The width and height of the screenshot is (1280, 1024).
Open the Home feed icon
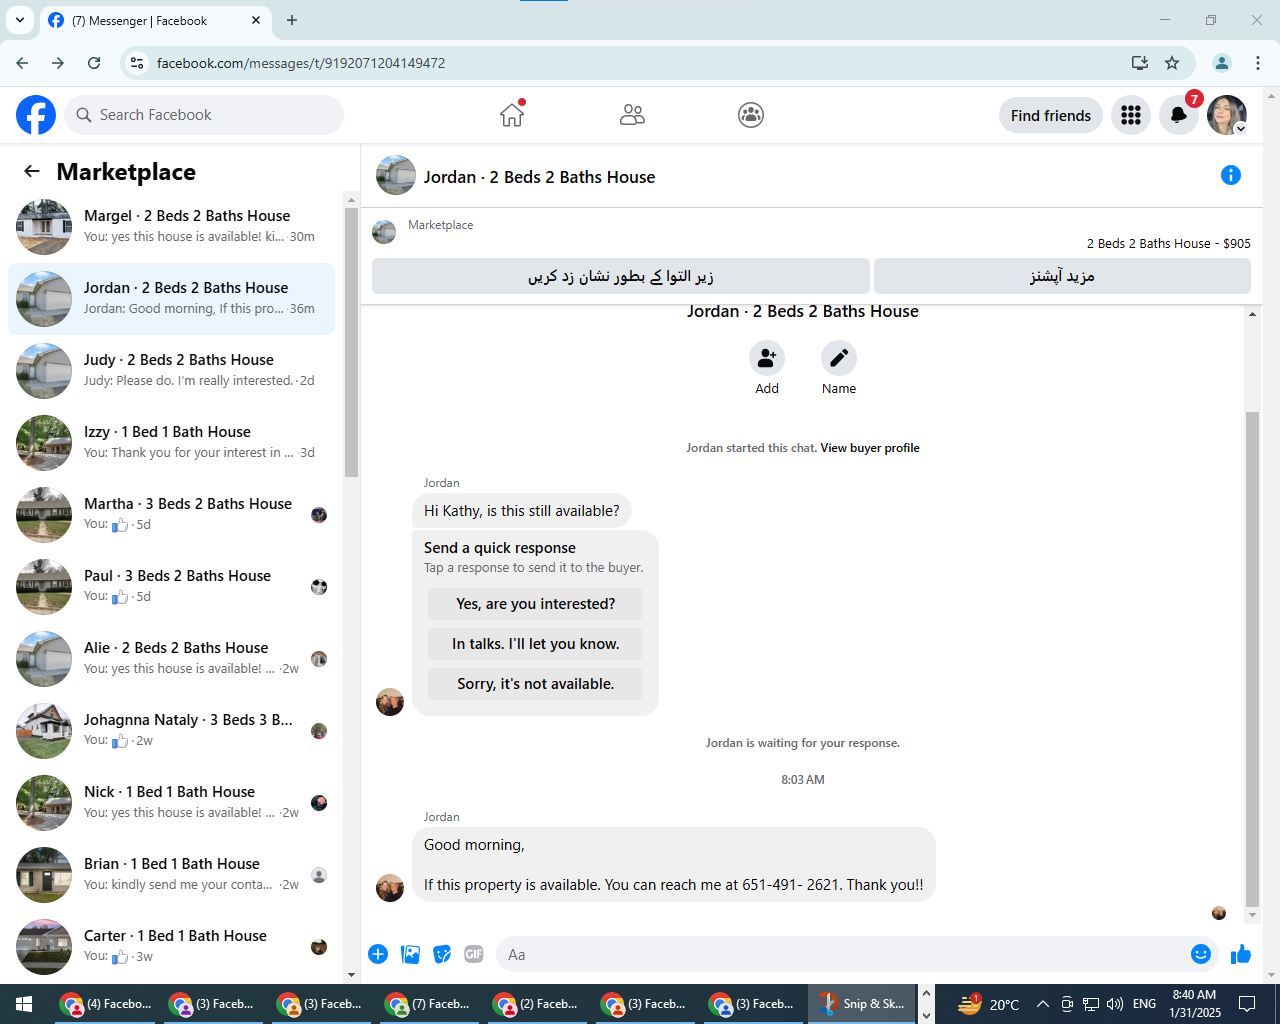click(x=512, y=115)
